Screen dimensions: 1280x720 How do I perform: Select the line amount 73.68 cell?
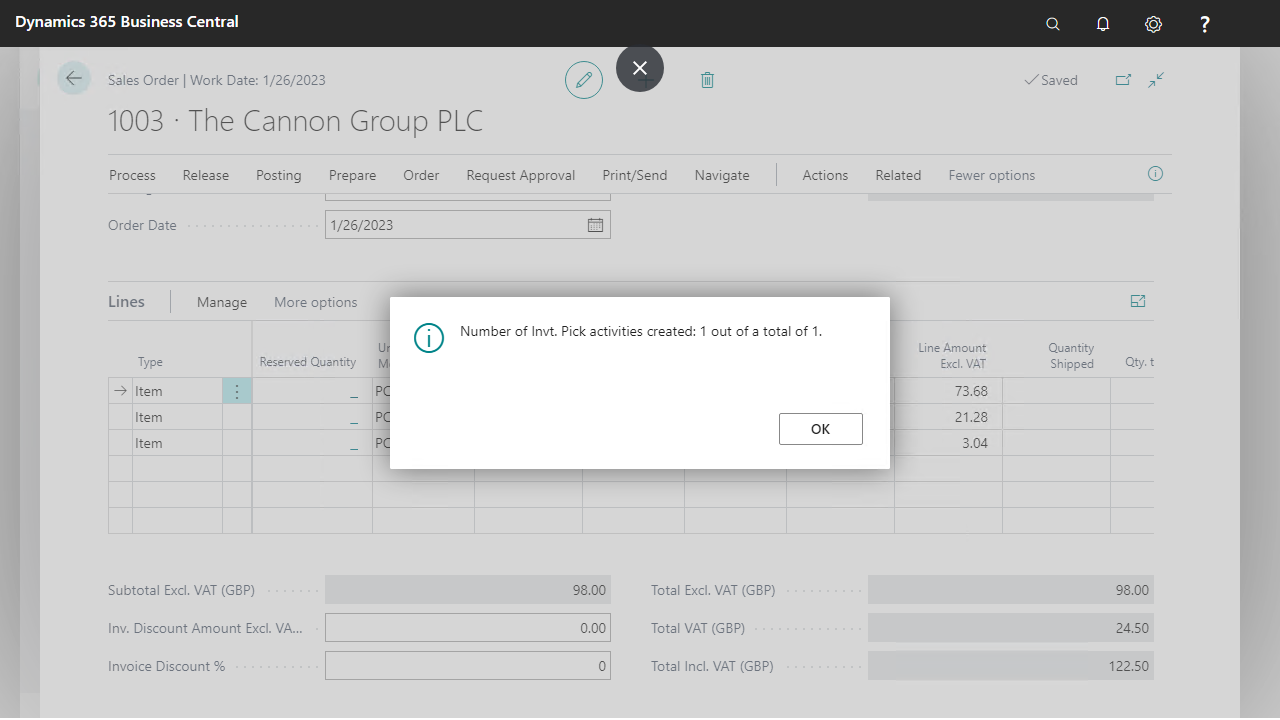point(948,391)
